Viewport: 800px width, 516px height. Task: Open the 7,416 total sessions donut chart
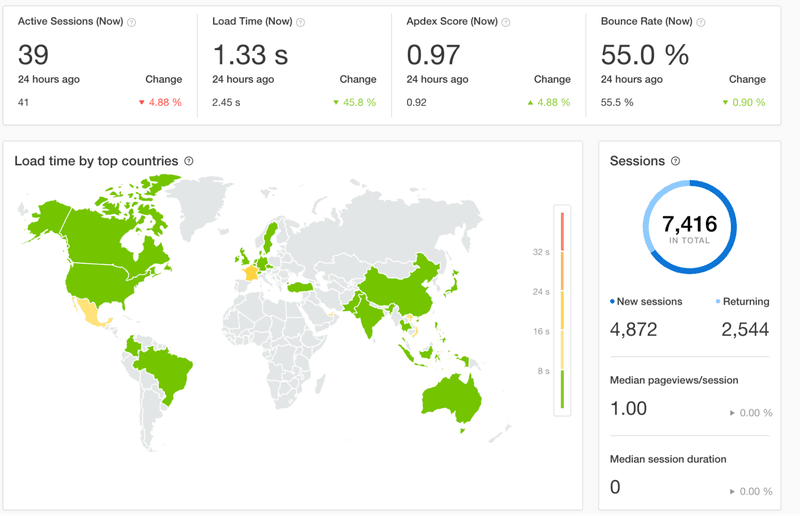pyautogui.click(x=689, y=227)
